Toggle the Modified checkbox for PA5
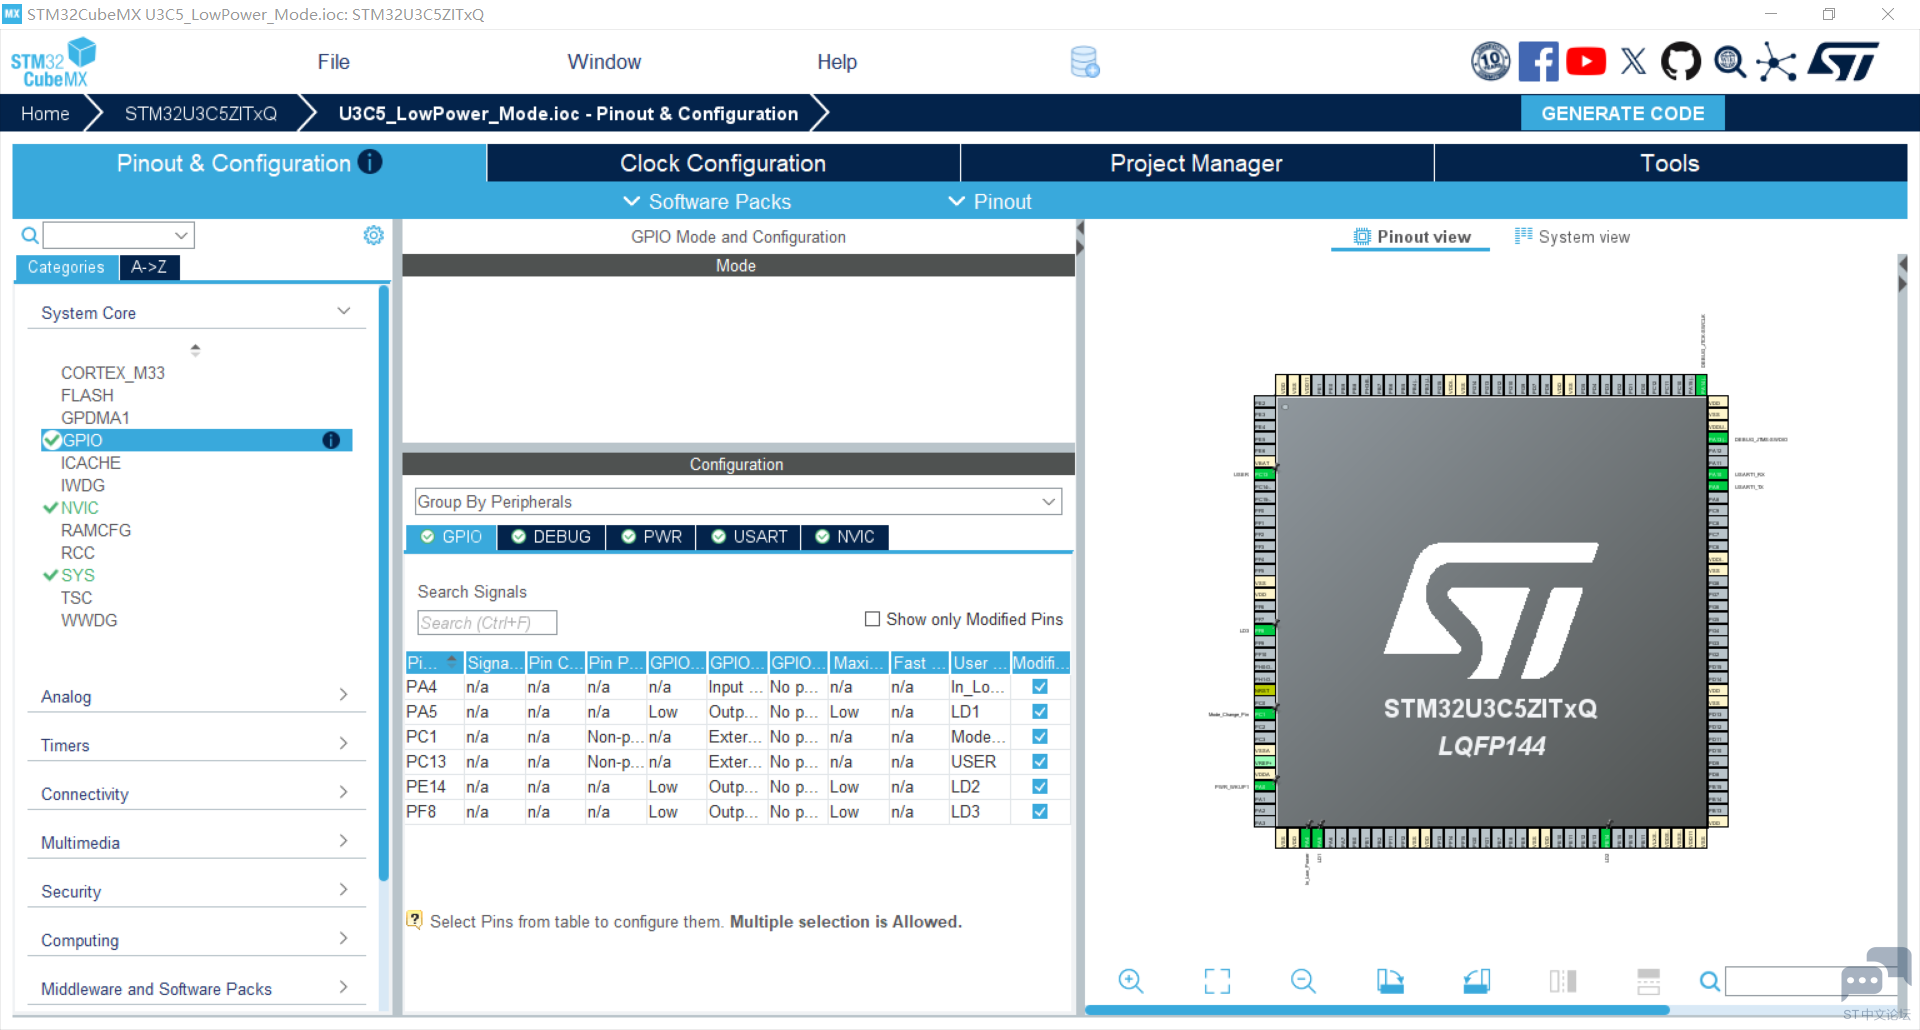Screen dimensions: 1920x1030 (1040, 712)
